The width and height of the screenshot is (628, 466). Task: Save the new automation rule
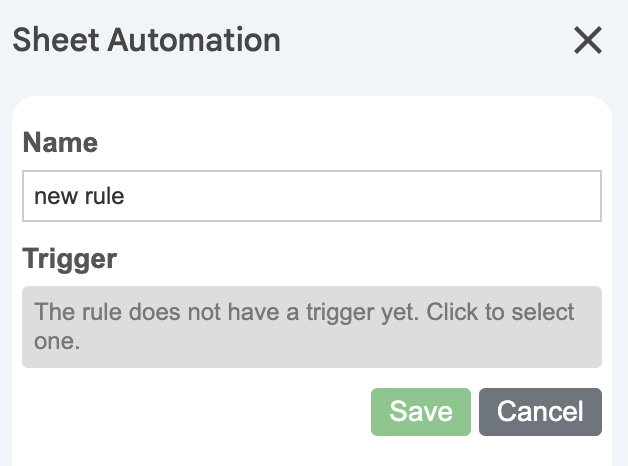click(x=421, y=412)
